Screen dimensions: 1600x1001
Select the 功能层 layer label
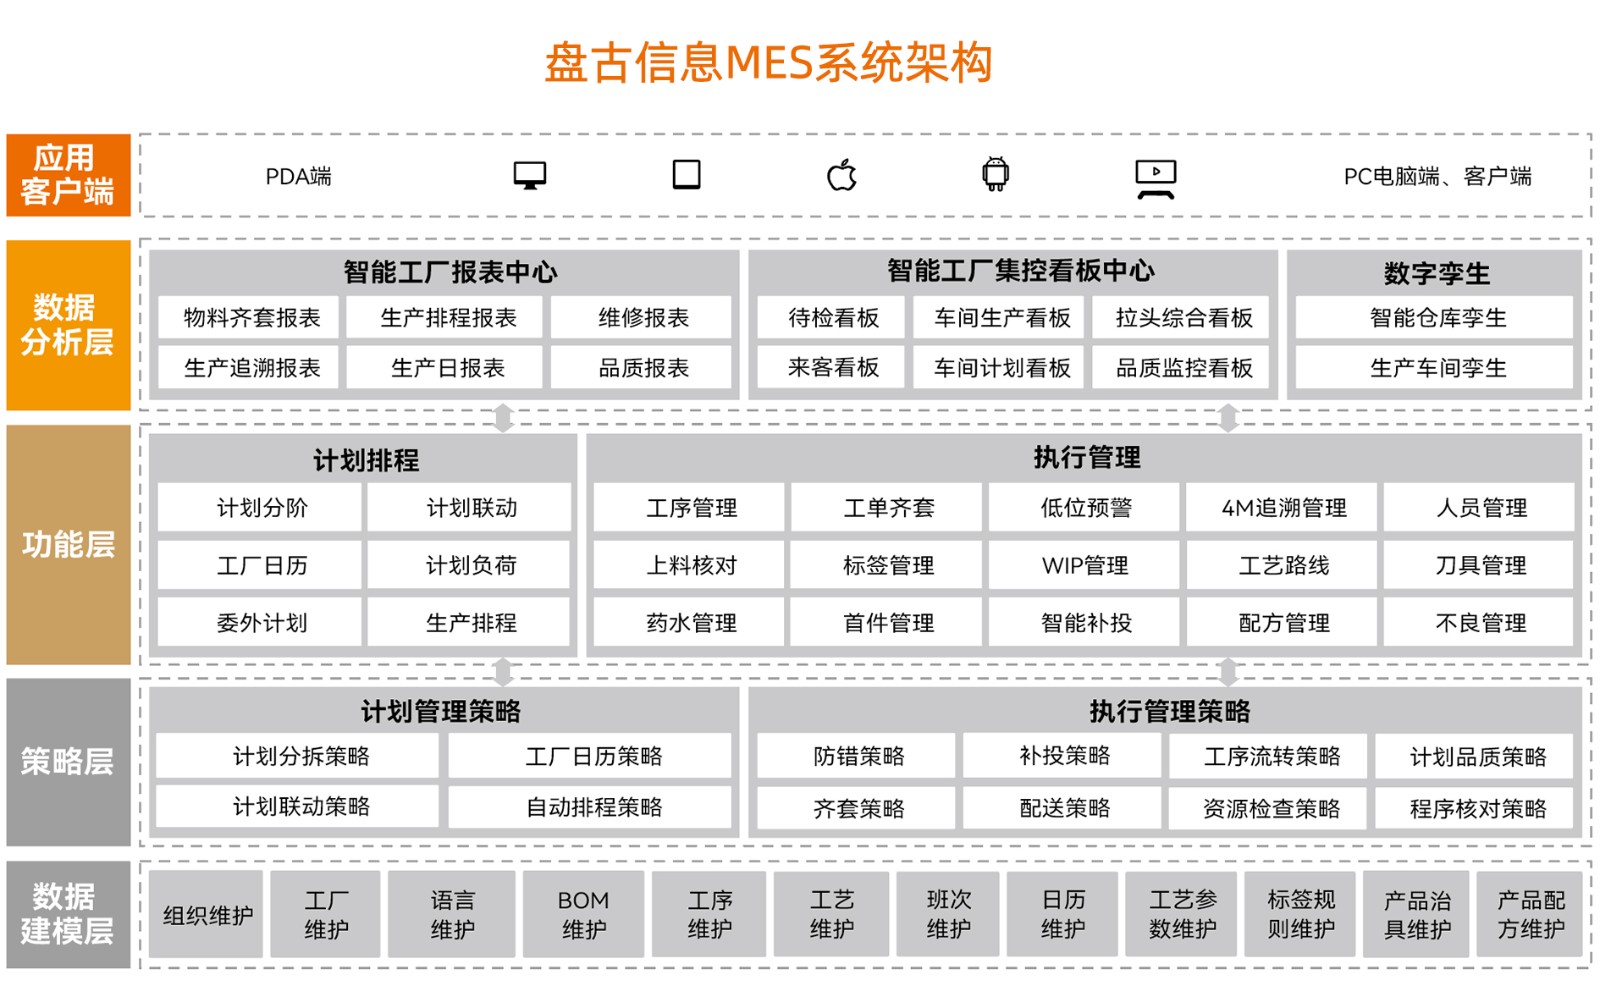(68, 545)
